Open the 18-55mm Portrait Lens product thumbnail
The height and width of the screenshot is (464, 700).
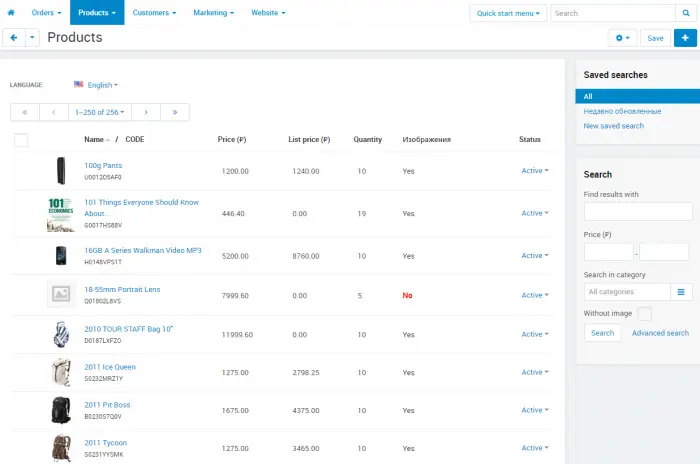tap(61, 294)
